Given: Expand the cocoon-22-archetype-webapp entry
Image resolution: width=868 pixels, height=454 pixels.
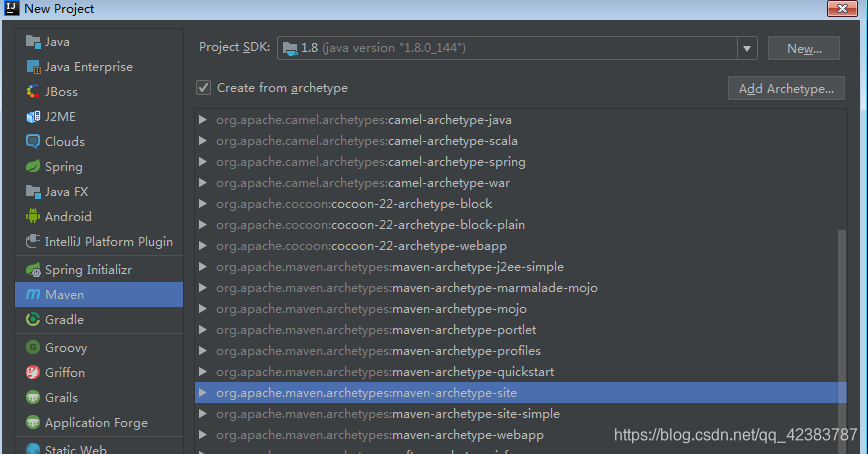Looking at the screenshot, I should pyautogui.click(x=203, y=246).
